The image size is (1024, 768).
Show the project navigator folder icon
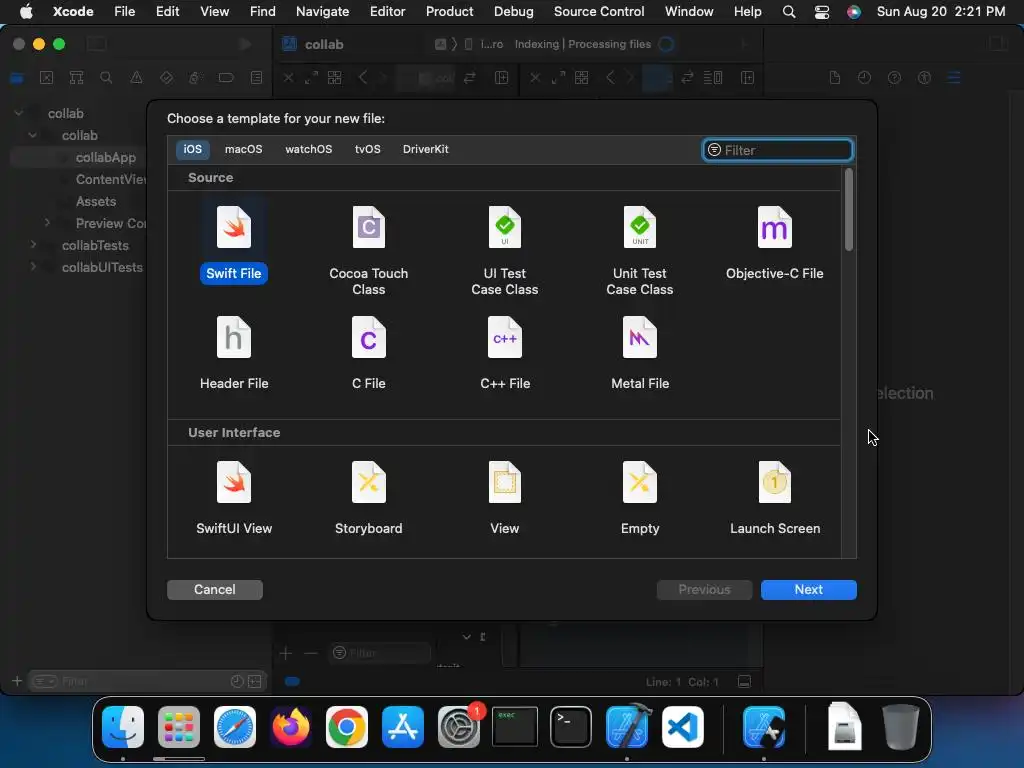click(x=17, y=78)
